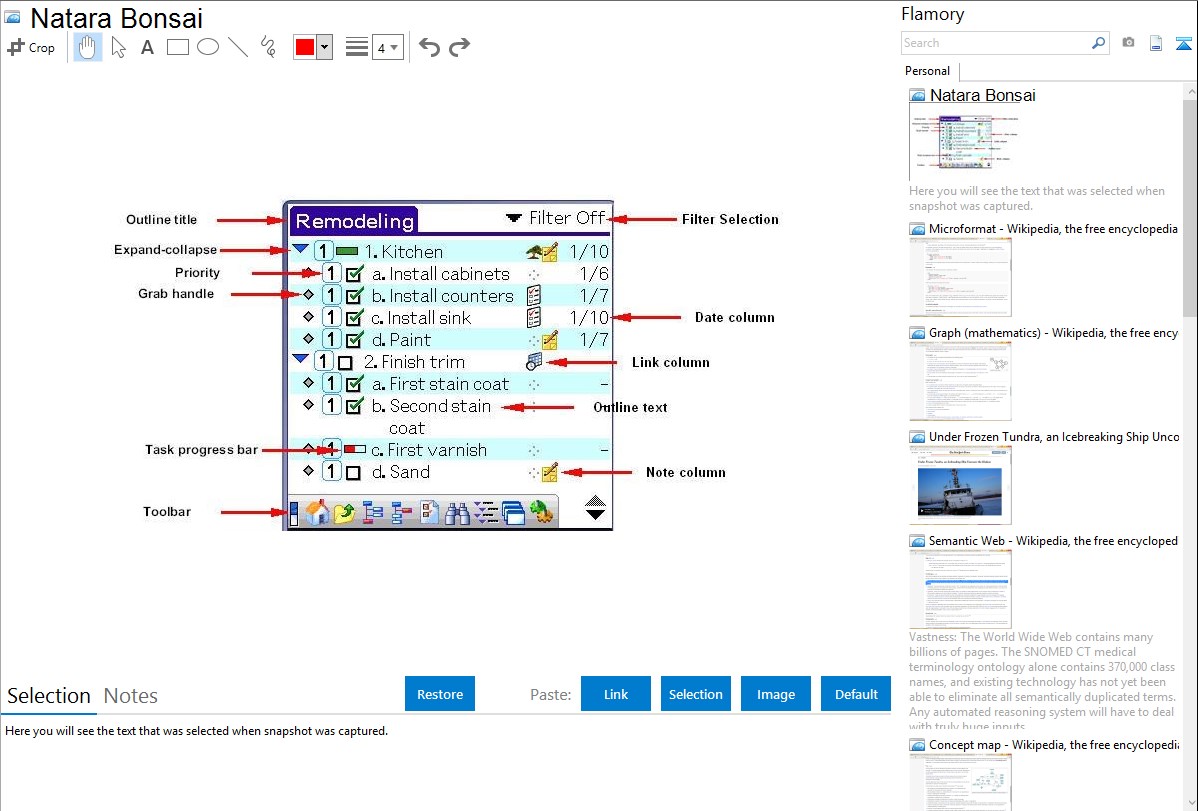Choose the arrow pointer selection tool
Image resolution: width=1198 pixels, height=811 pixels.
point(118,47)
